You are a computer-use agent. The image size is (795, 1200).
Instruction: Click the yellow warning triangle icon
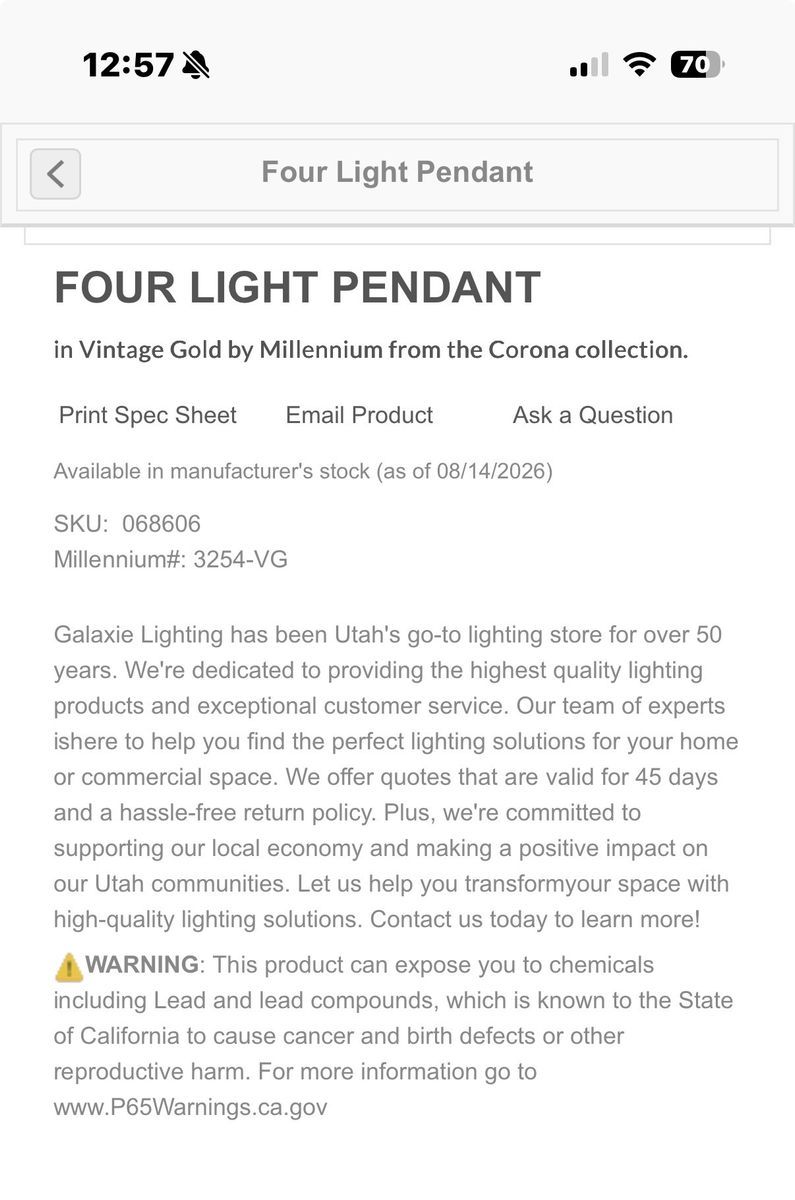(68, 966)
